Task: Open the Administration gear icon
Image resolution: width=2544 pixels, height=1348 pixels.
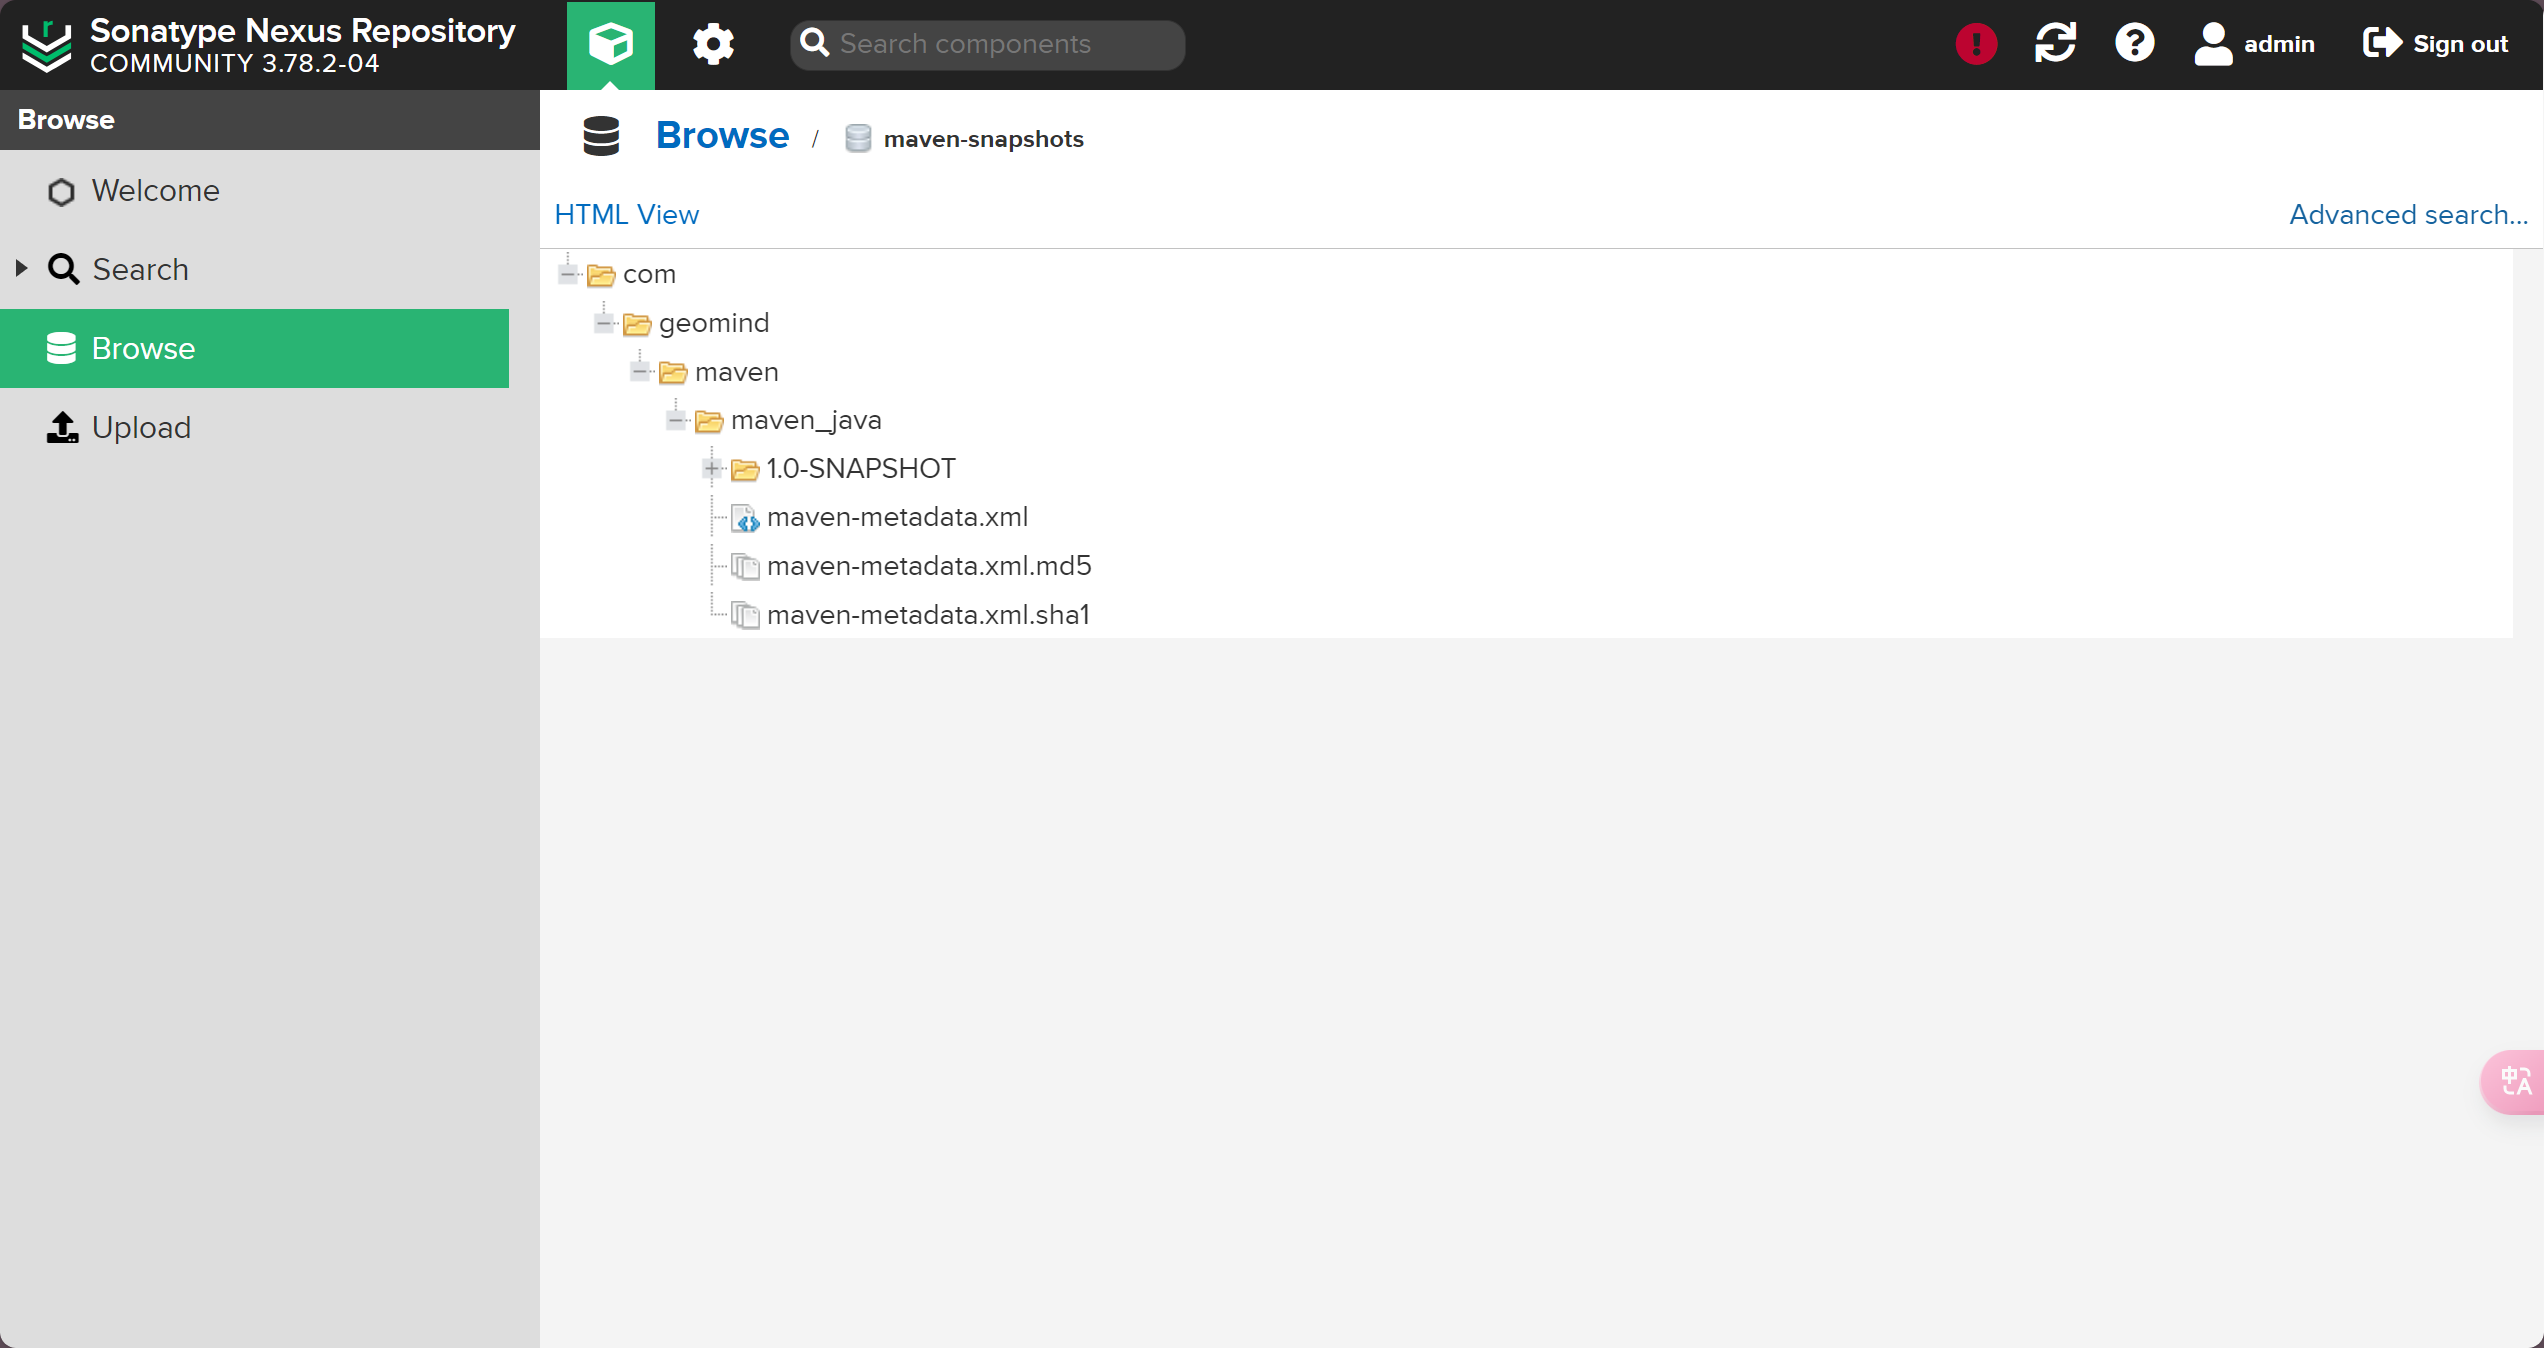Action: coord(713,44)
